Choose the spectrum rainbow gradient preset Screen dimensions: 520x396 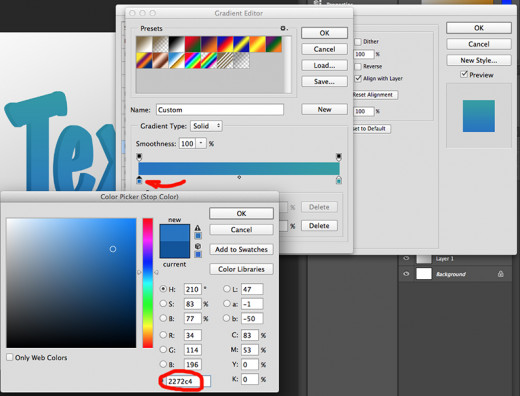click(193, 61)
